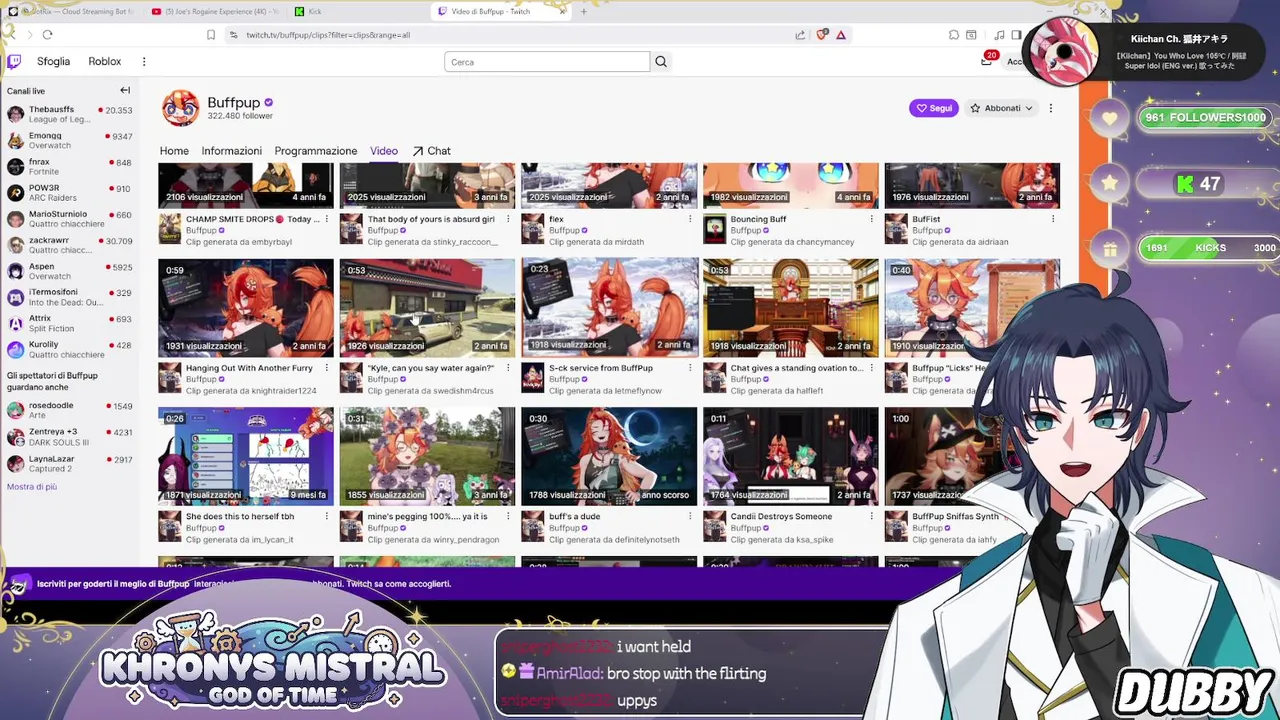Viewport: 1280px width, 720px height.
Task: Open the Buffpup channel avatar
Action: point(181,108)
